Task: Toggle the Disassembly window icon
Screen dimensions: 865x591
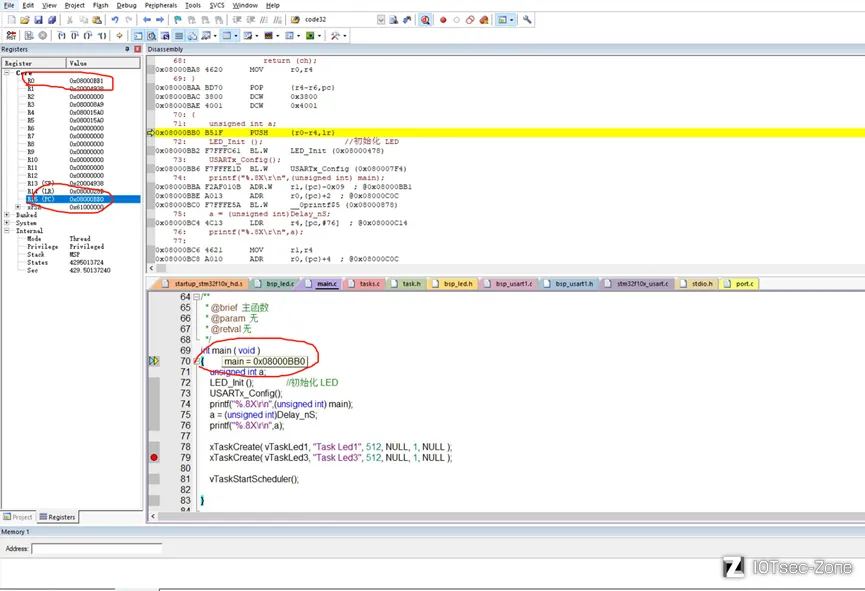Action: 151,35
